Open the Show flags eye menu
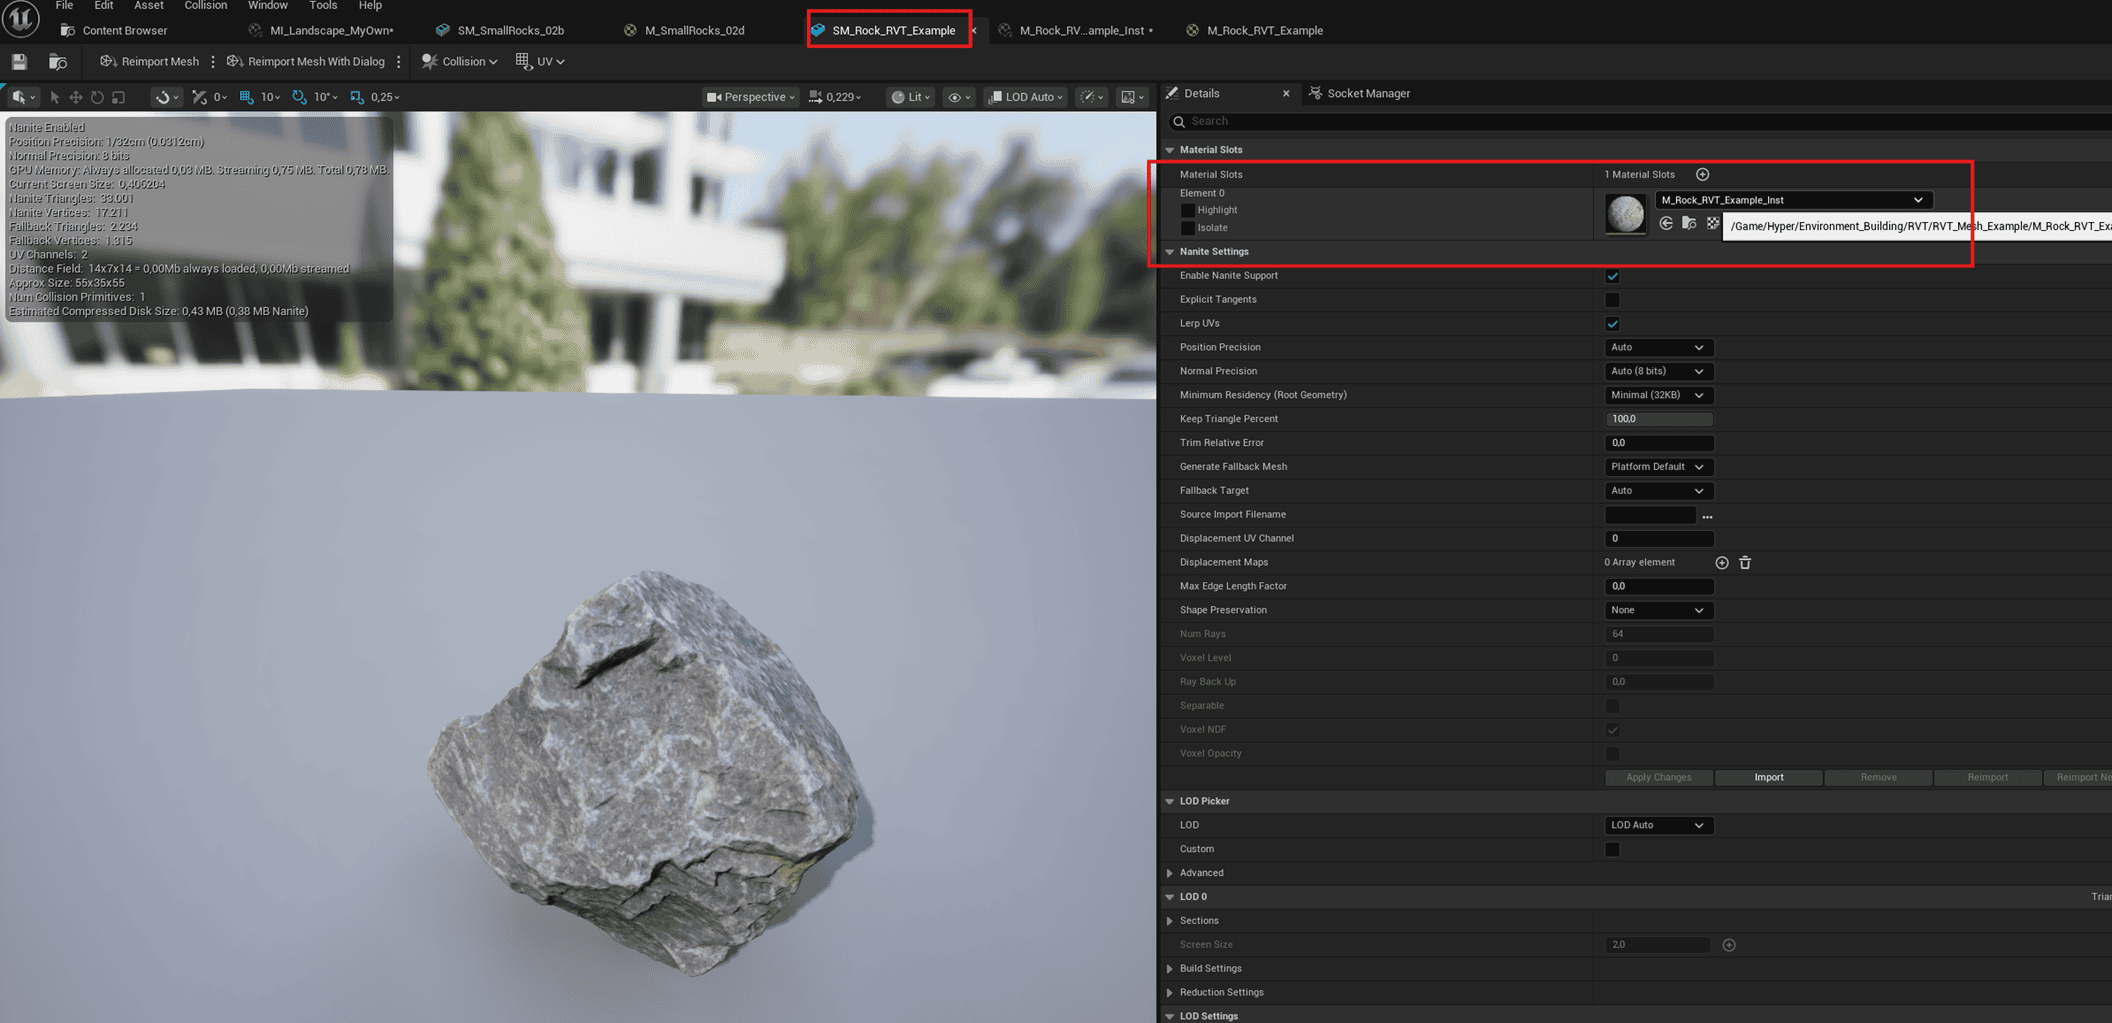 tap(959, 97)
